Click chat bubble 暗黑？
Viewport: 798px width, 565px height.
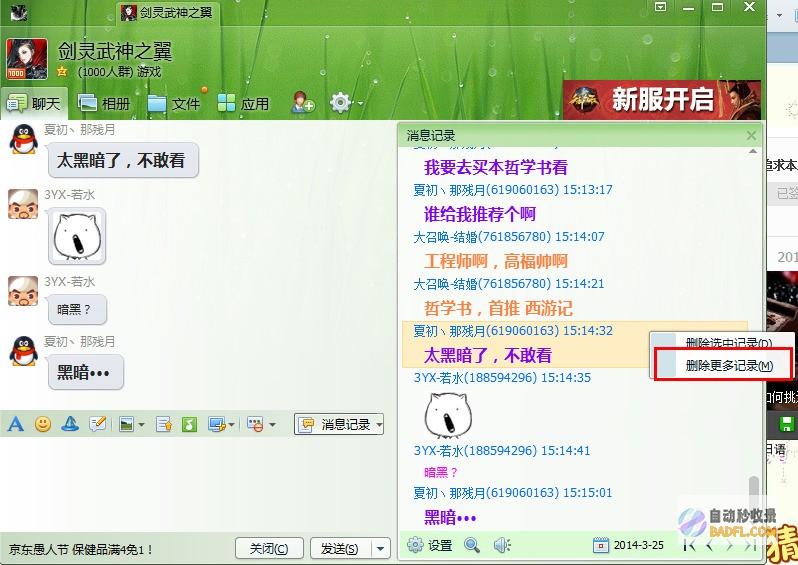coord(77,309)
